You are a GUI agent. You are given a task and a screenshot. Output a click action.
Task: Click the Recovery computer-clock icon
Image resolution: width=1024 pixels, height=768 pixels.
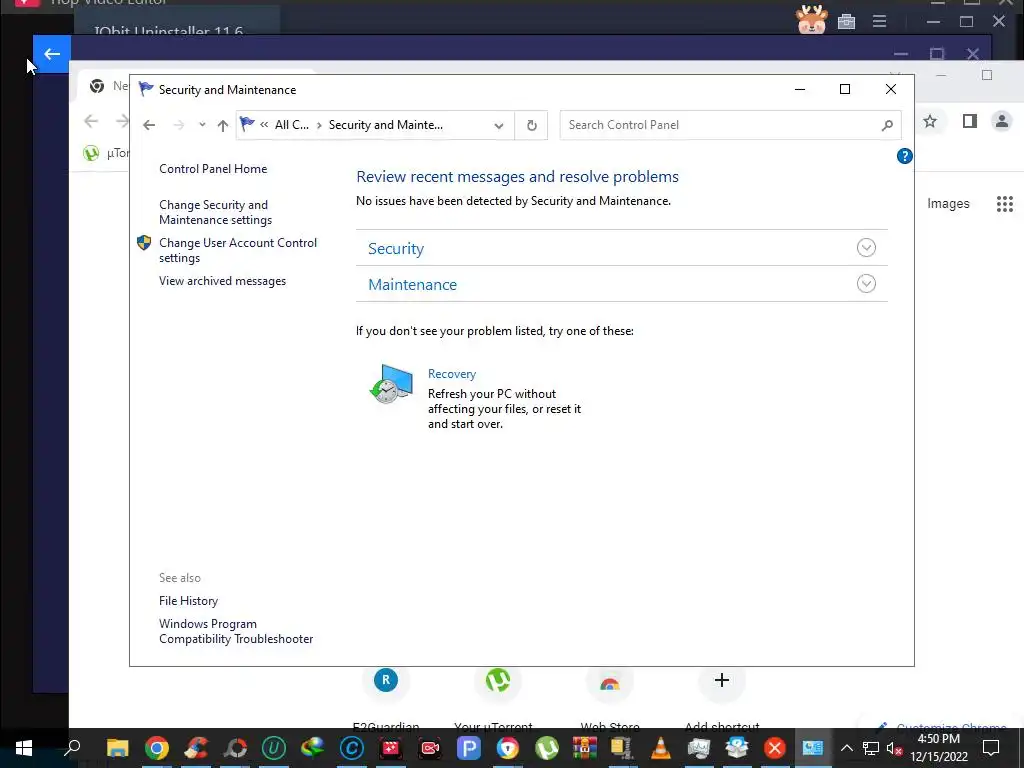point(391,384)
